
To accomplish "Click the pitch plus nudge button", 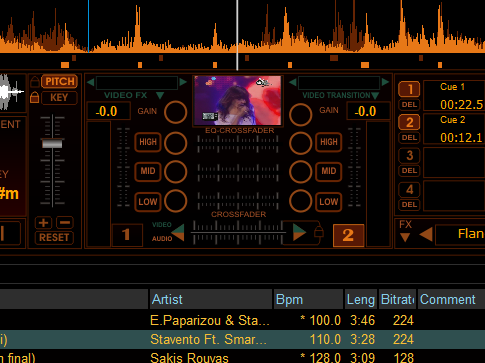I will click(43, 223).
